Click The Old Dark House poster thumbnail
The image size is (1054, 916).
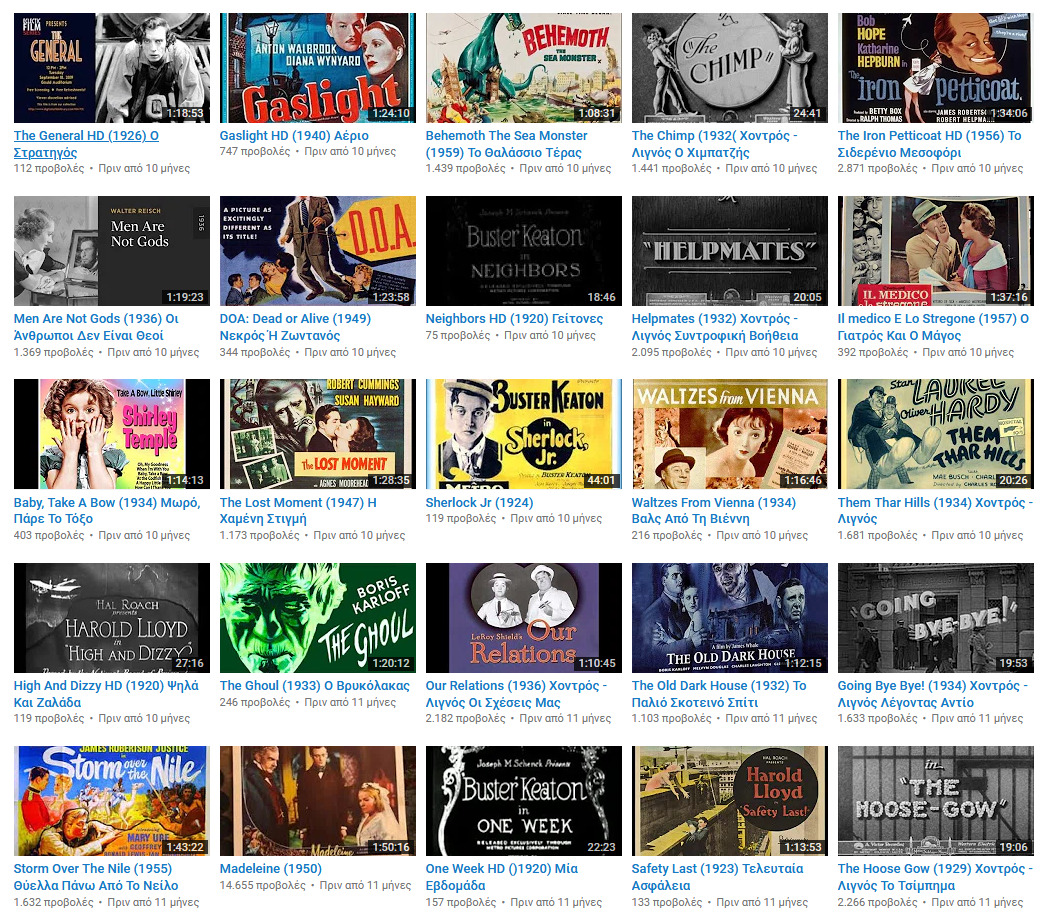[x=729, y=618]
